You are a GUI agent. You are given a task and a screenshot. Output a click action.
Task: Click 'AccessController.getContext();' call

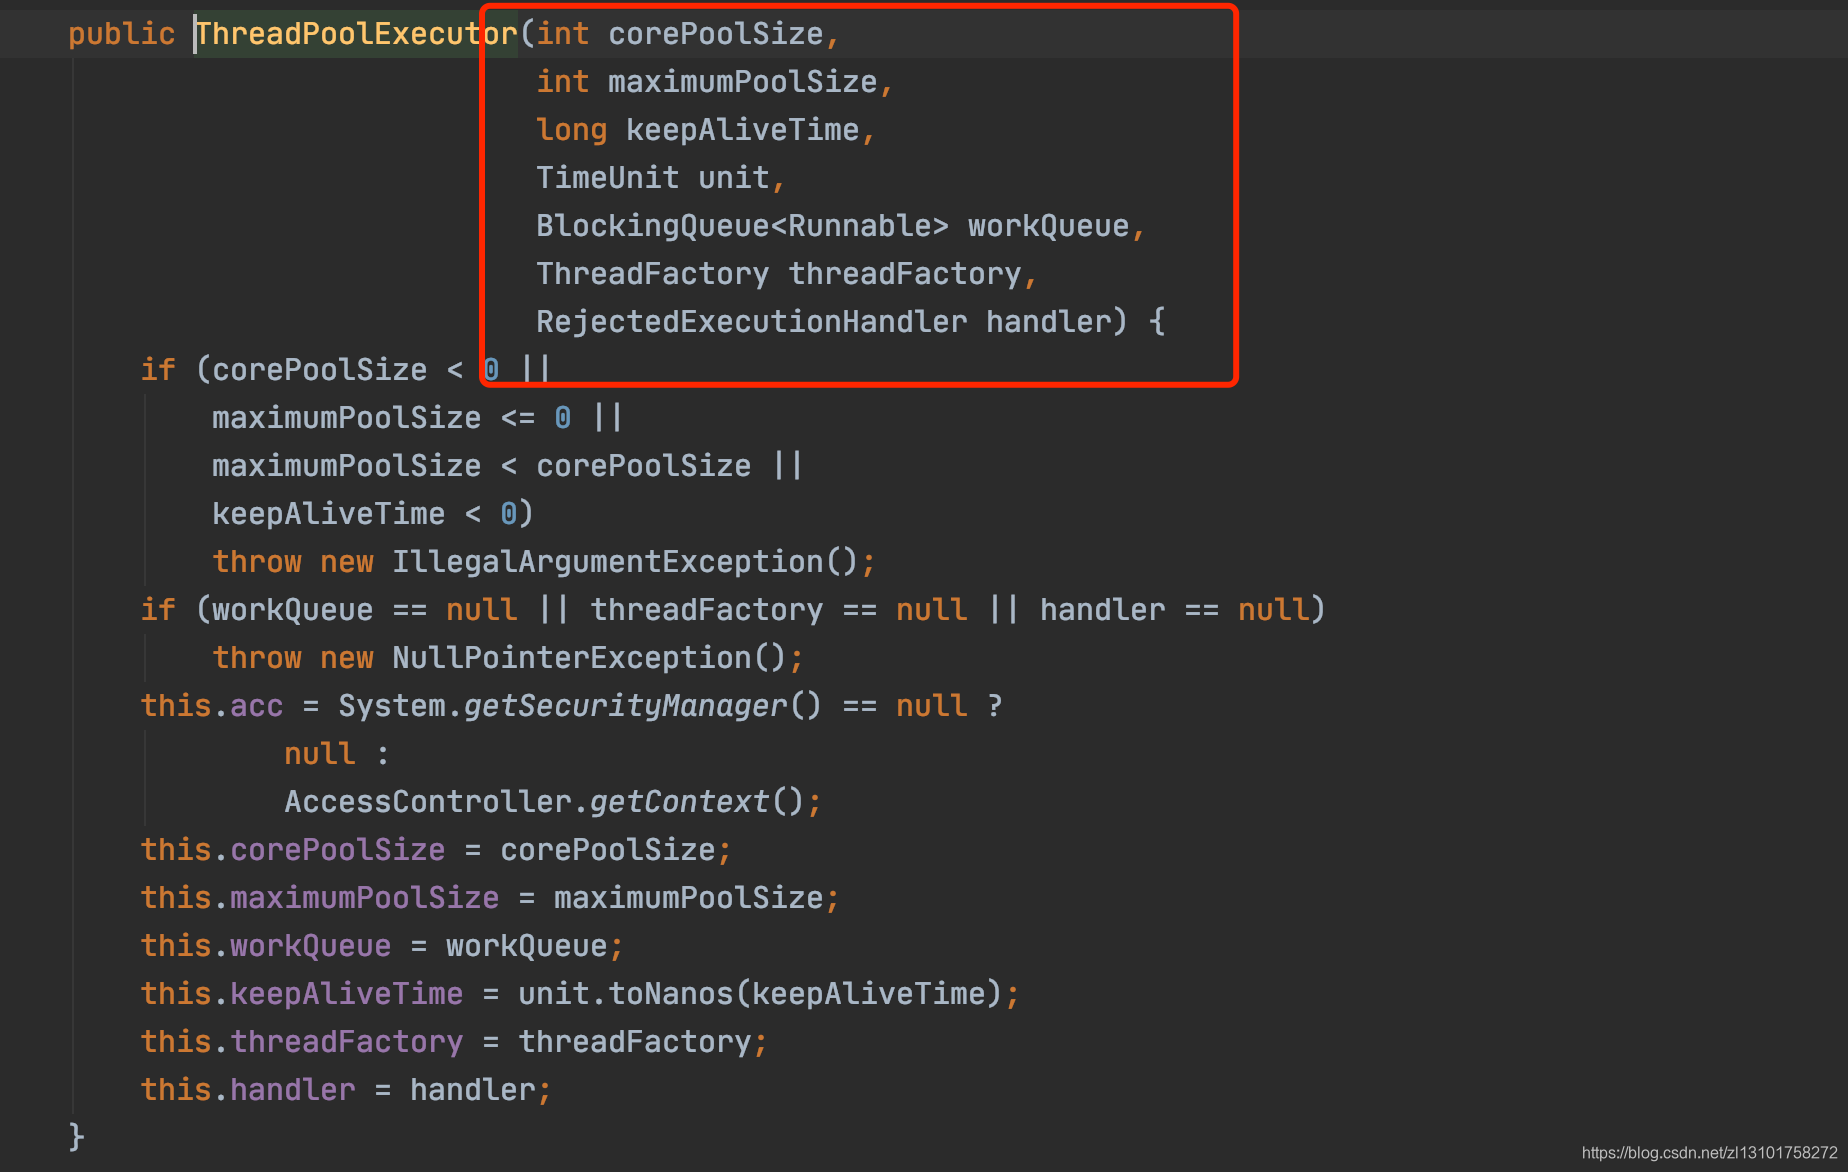553,802
